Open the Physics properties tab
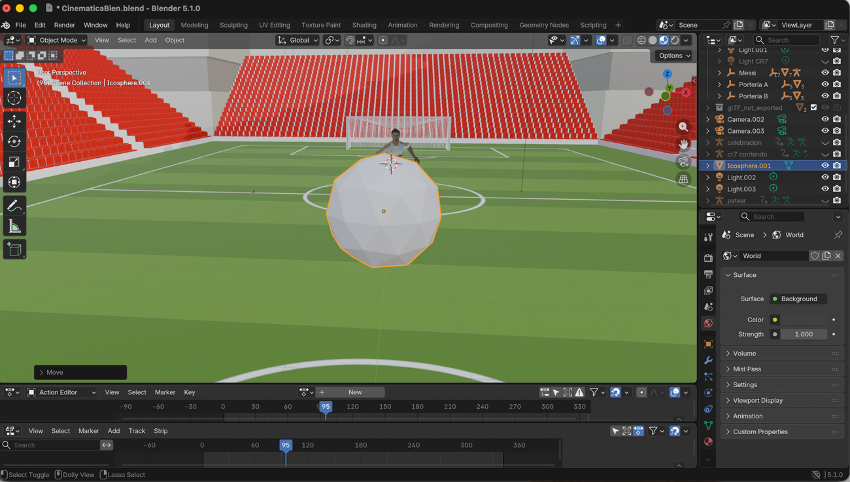The height and width of the screenshot is (482, 850). (x=708, y=393)
